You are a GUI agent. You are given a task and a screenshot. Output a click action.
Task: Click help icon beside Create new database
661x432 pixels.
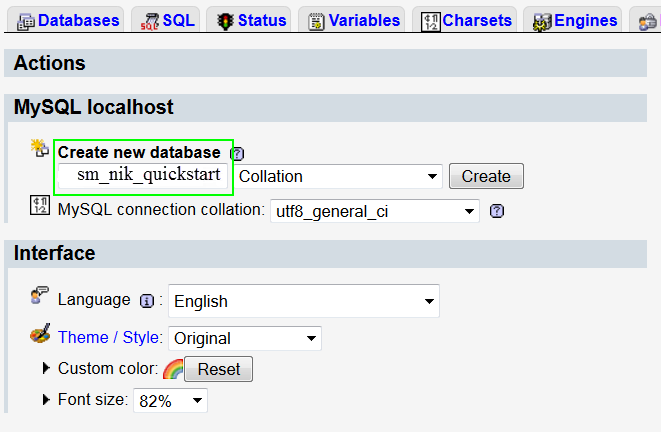coord(238,153)
